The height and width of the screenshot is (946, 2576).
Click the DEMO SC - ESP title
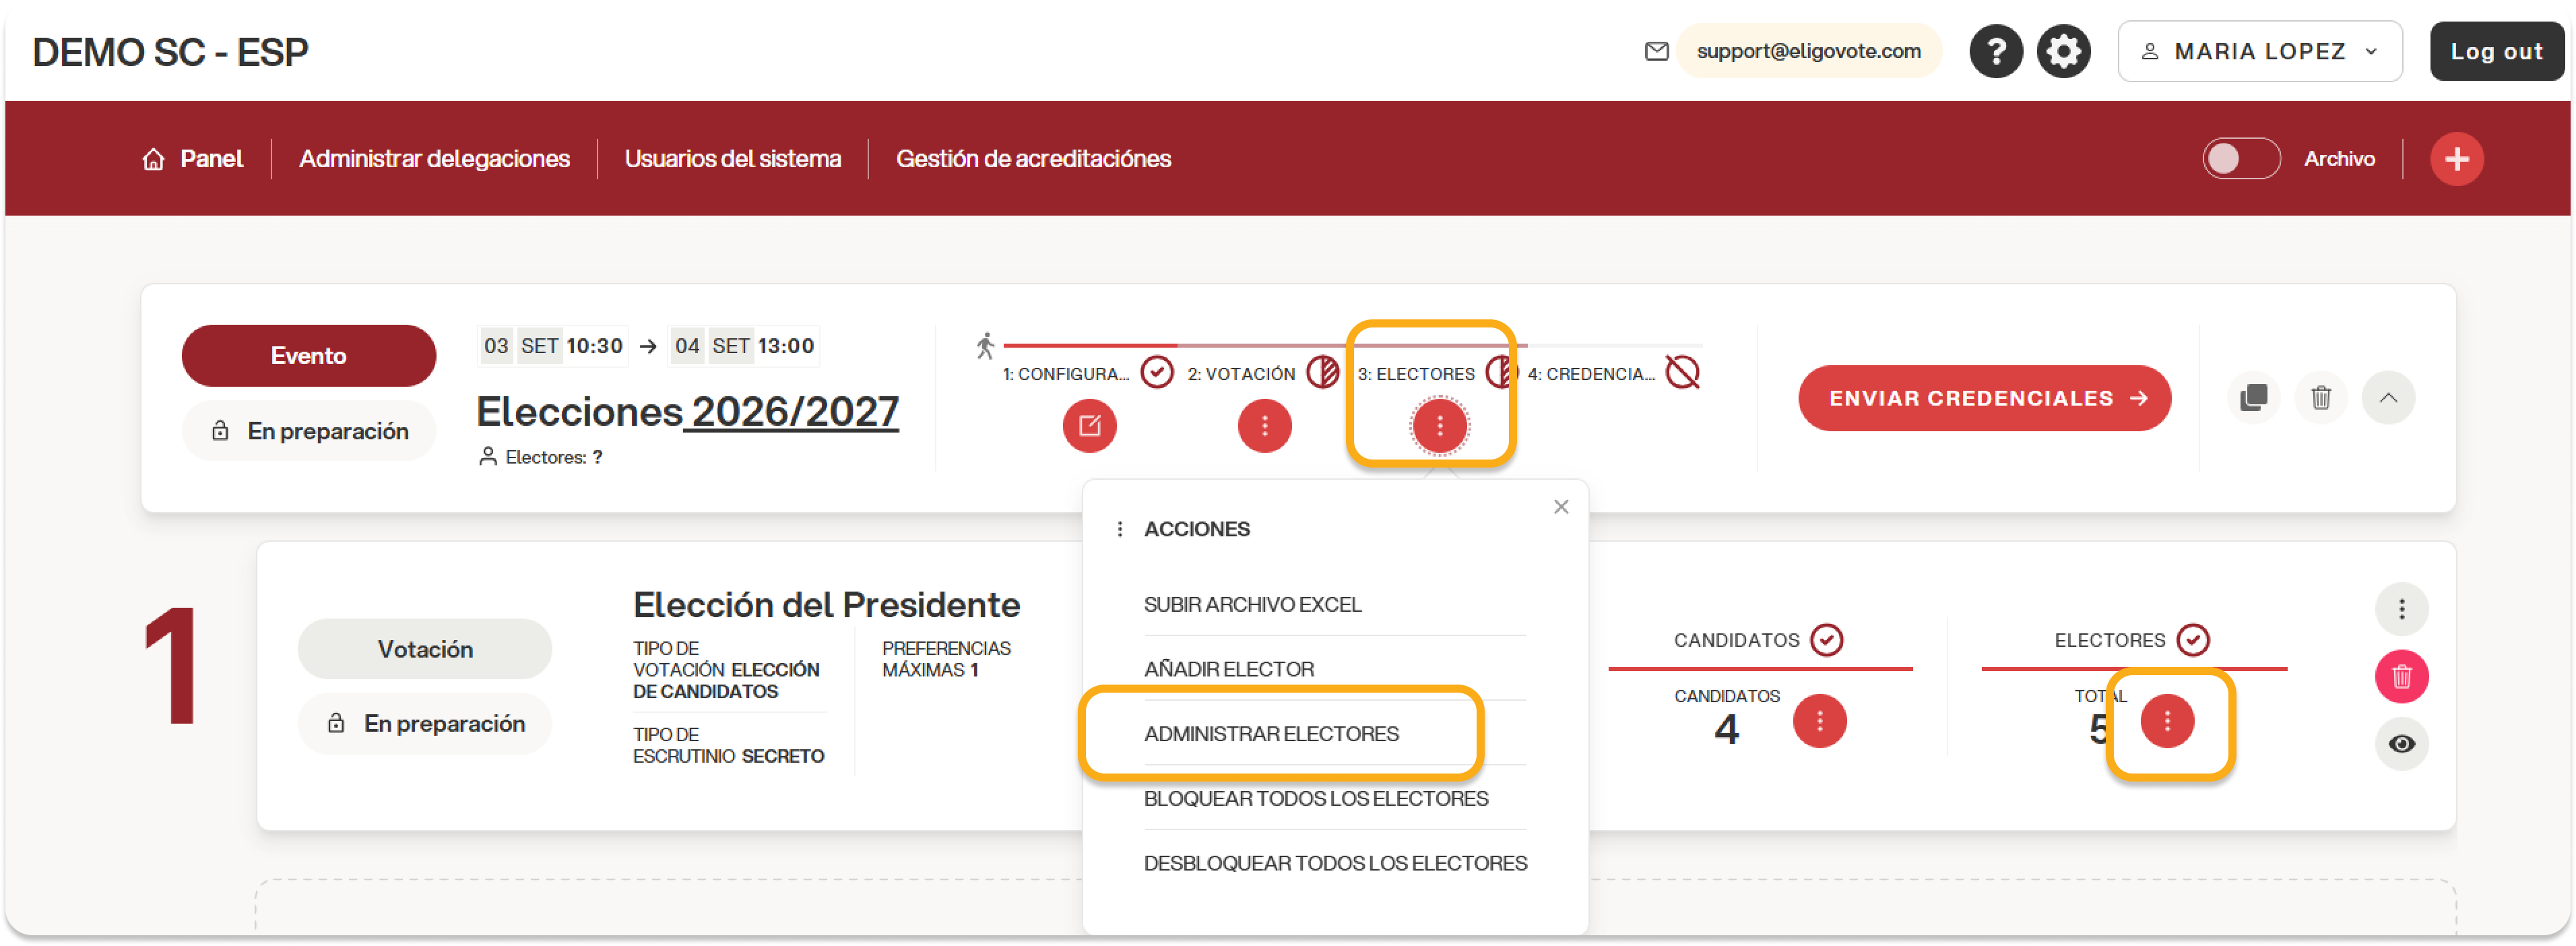point(170,52)
